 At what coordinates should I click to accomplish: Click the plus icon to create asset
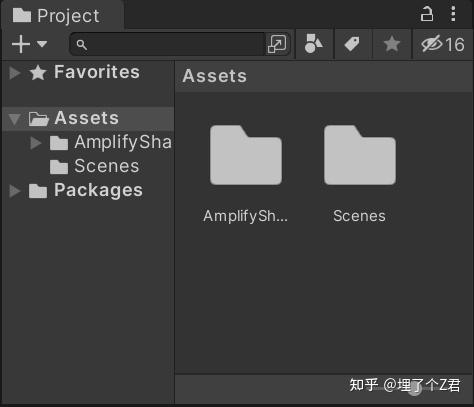[x=21, y=44]
